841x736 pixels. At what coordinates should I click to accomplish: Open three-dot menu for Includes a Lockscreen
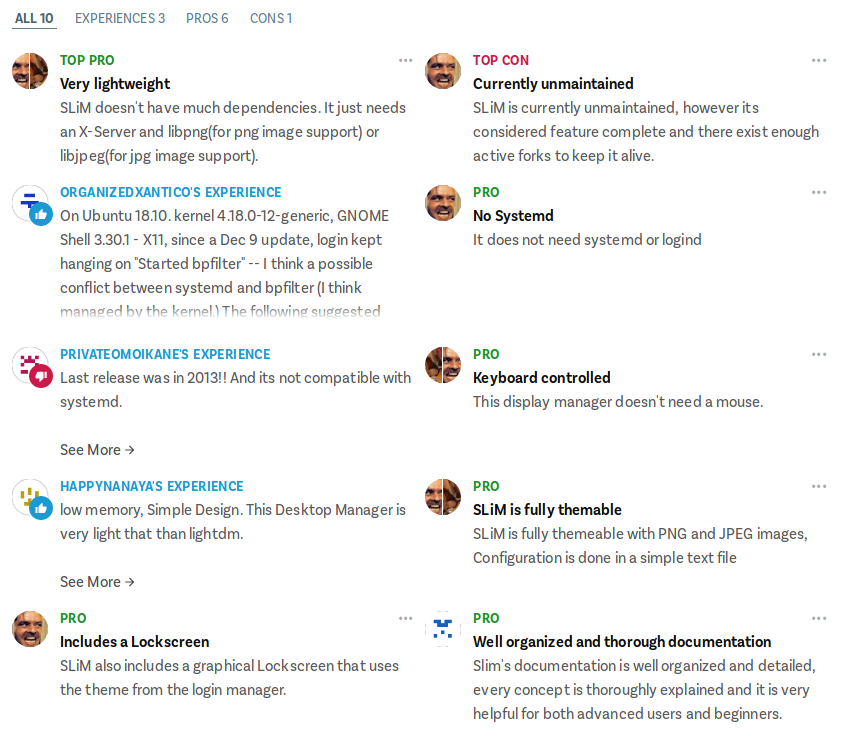[x=405, y=618]
